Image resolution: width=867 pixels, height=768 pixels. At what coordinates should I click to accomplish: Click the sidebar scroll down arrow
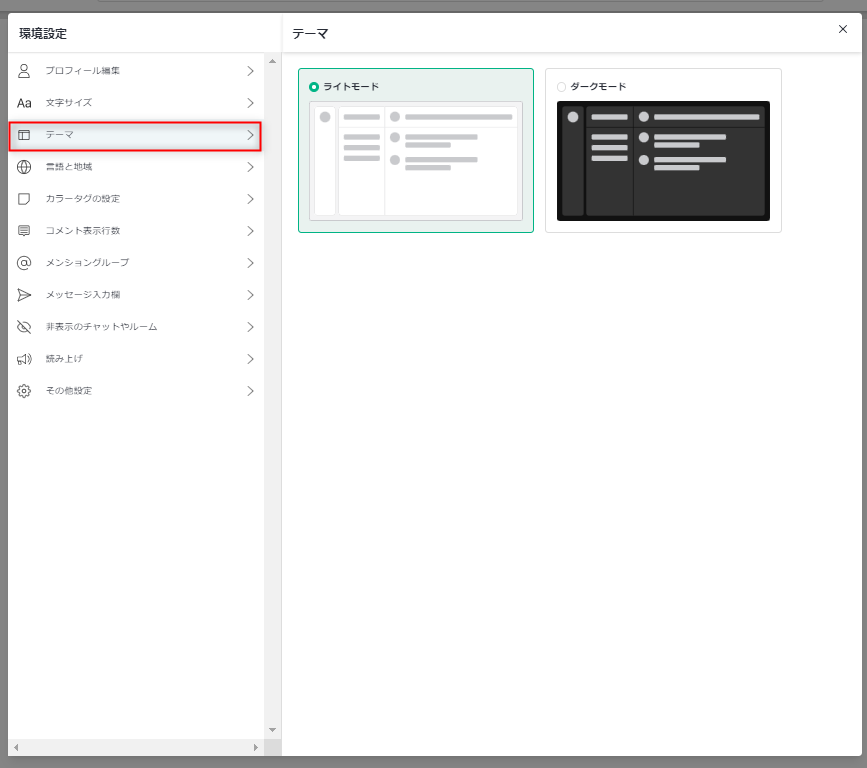273,730
